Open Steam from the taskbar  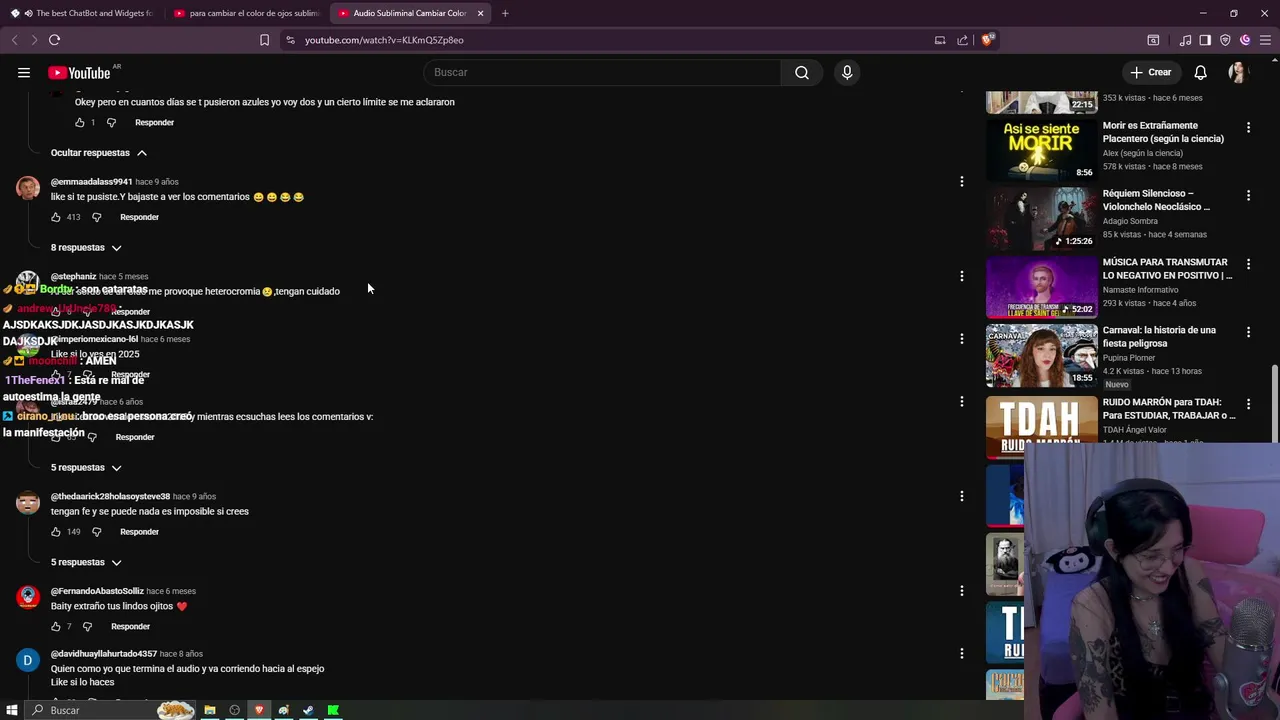click(x=308, y=710)
